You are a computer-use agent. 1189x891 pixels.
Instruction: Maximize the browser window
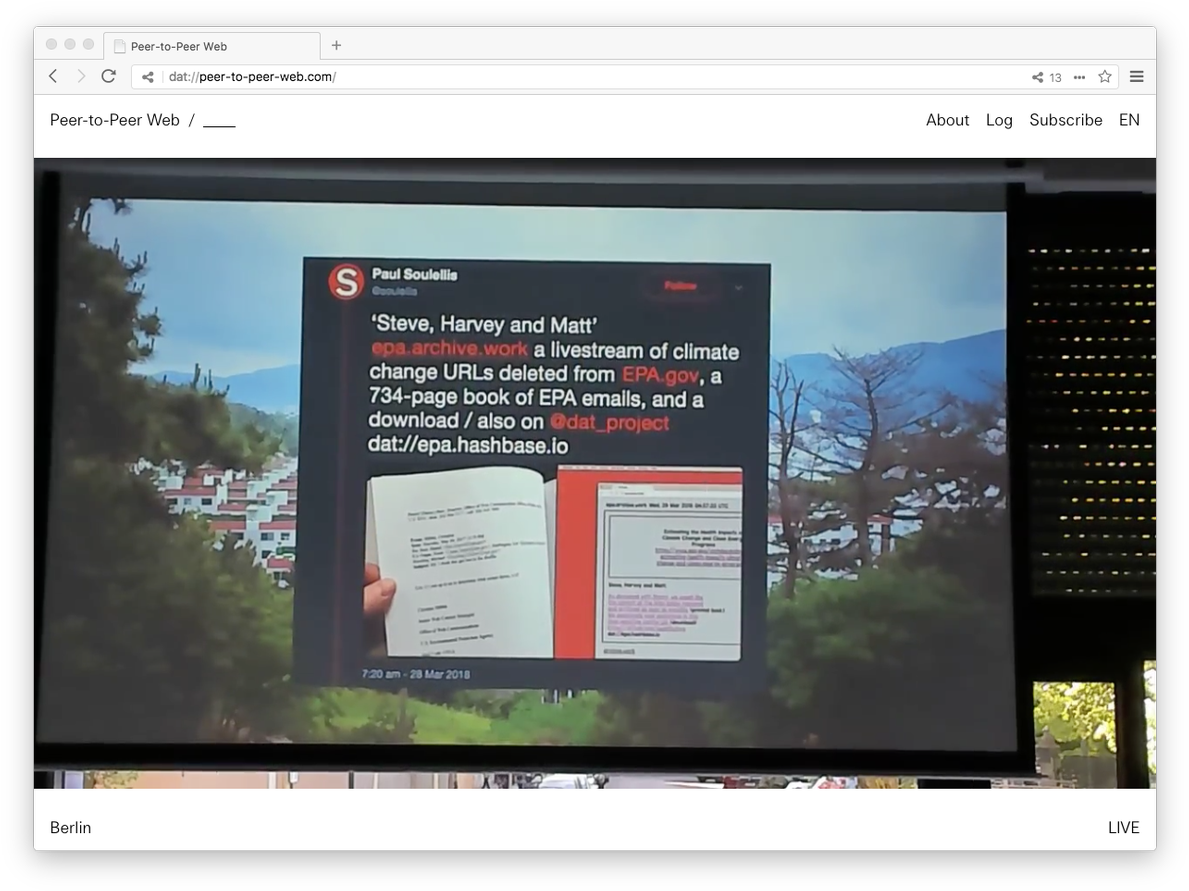tap(88, 44)
